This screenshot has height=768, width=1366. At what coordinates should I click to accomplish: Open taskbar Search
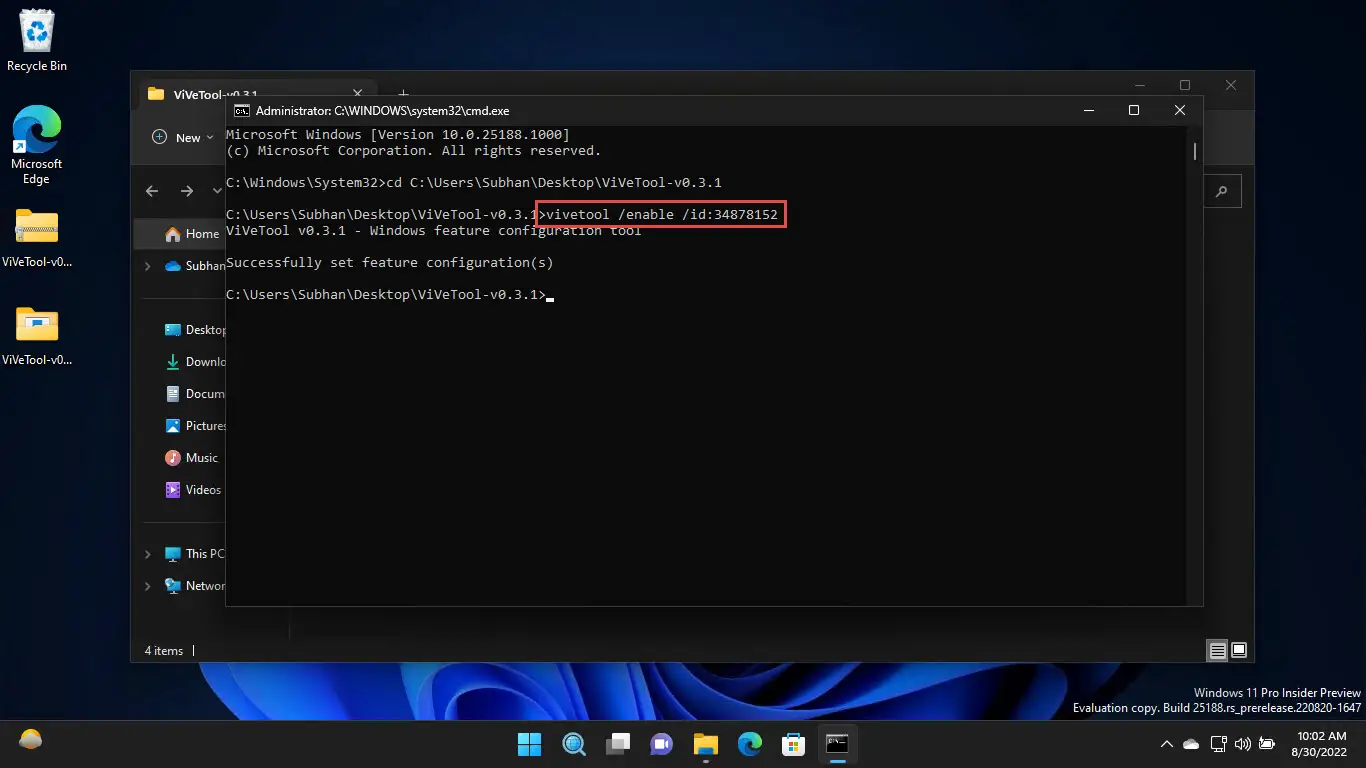click(x=574, y=743)
